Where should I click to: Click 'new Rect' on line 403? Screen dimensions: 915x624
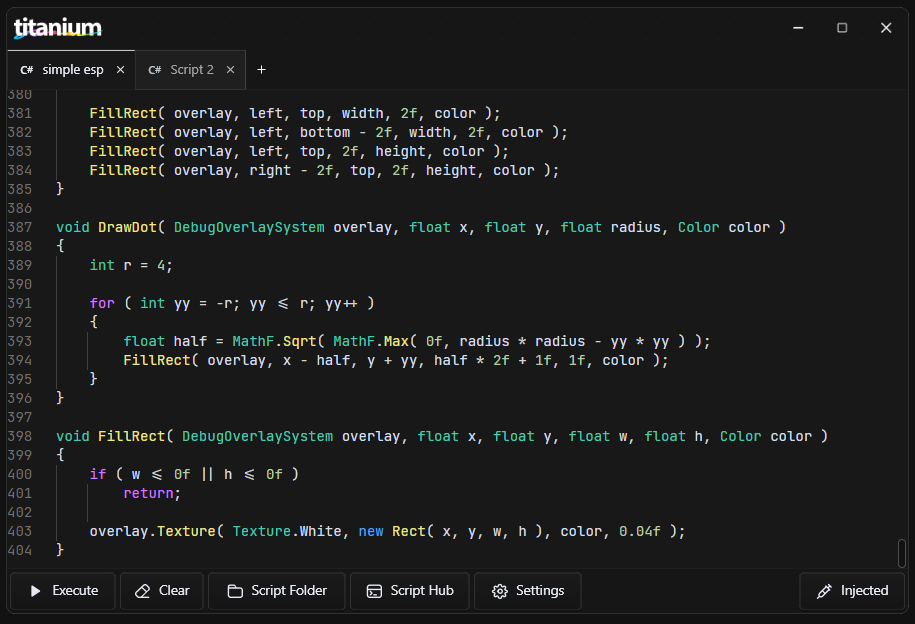click(x=392, y=531)
